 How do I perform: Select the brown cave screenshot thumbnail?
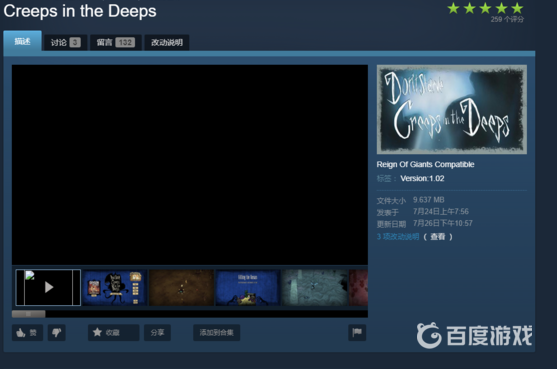pos(181,287)
